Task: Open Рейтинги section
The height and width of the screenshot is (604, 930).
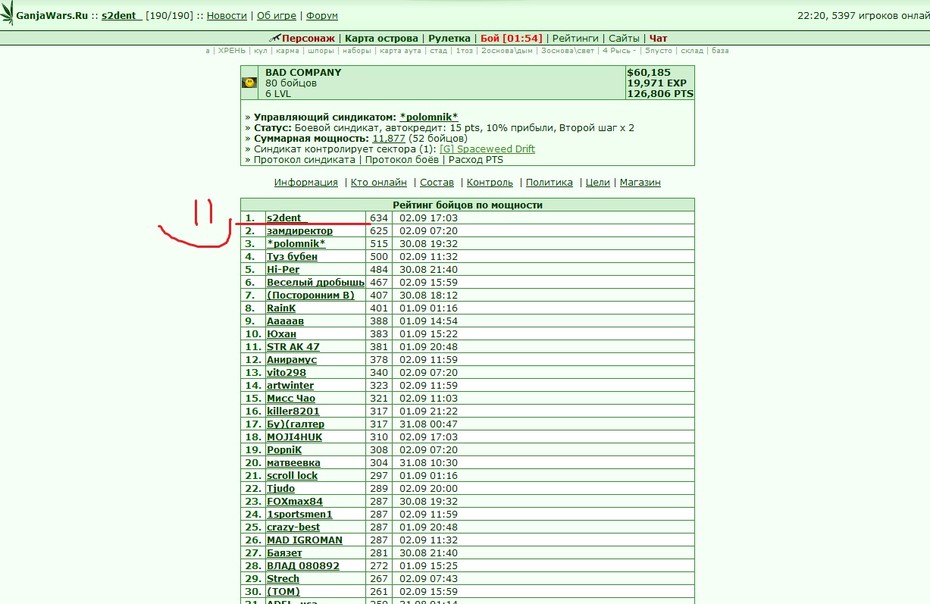Action: [575, 39]
